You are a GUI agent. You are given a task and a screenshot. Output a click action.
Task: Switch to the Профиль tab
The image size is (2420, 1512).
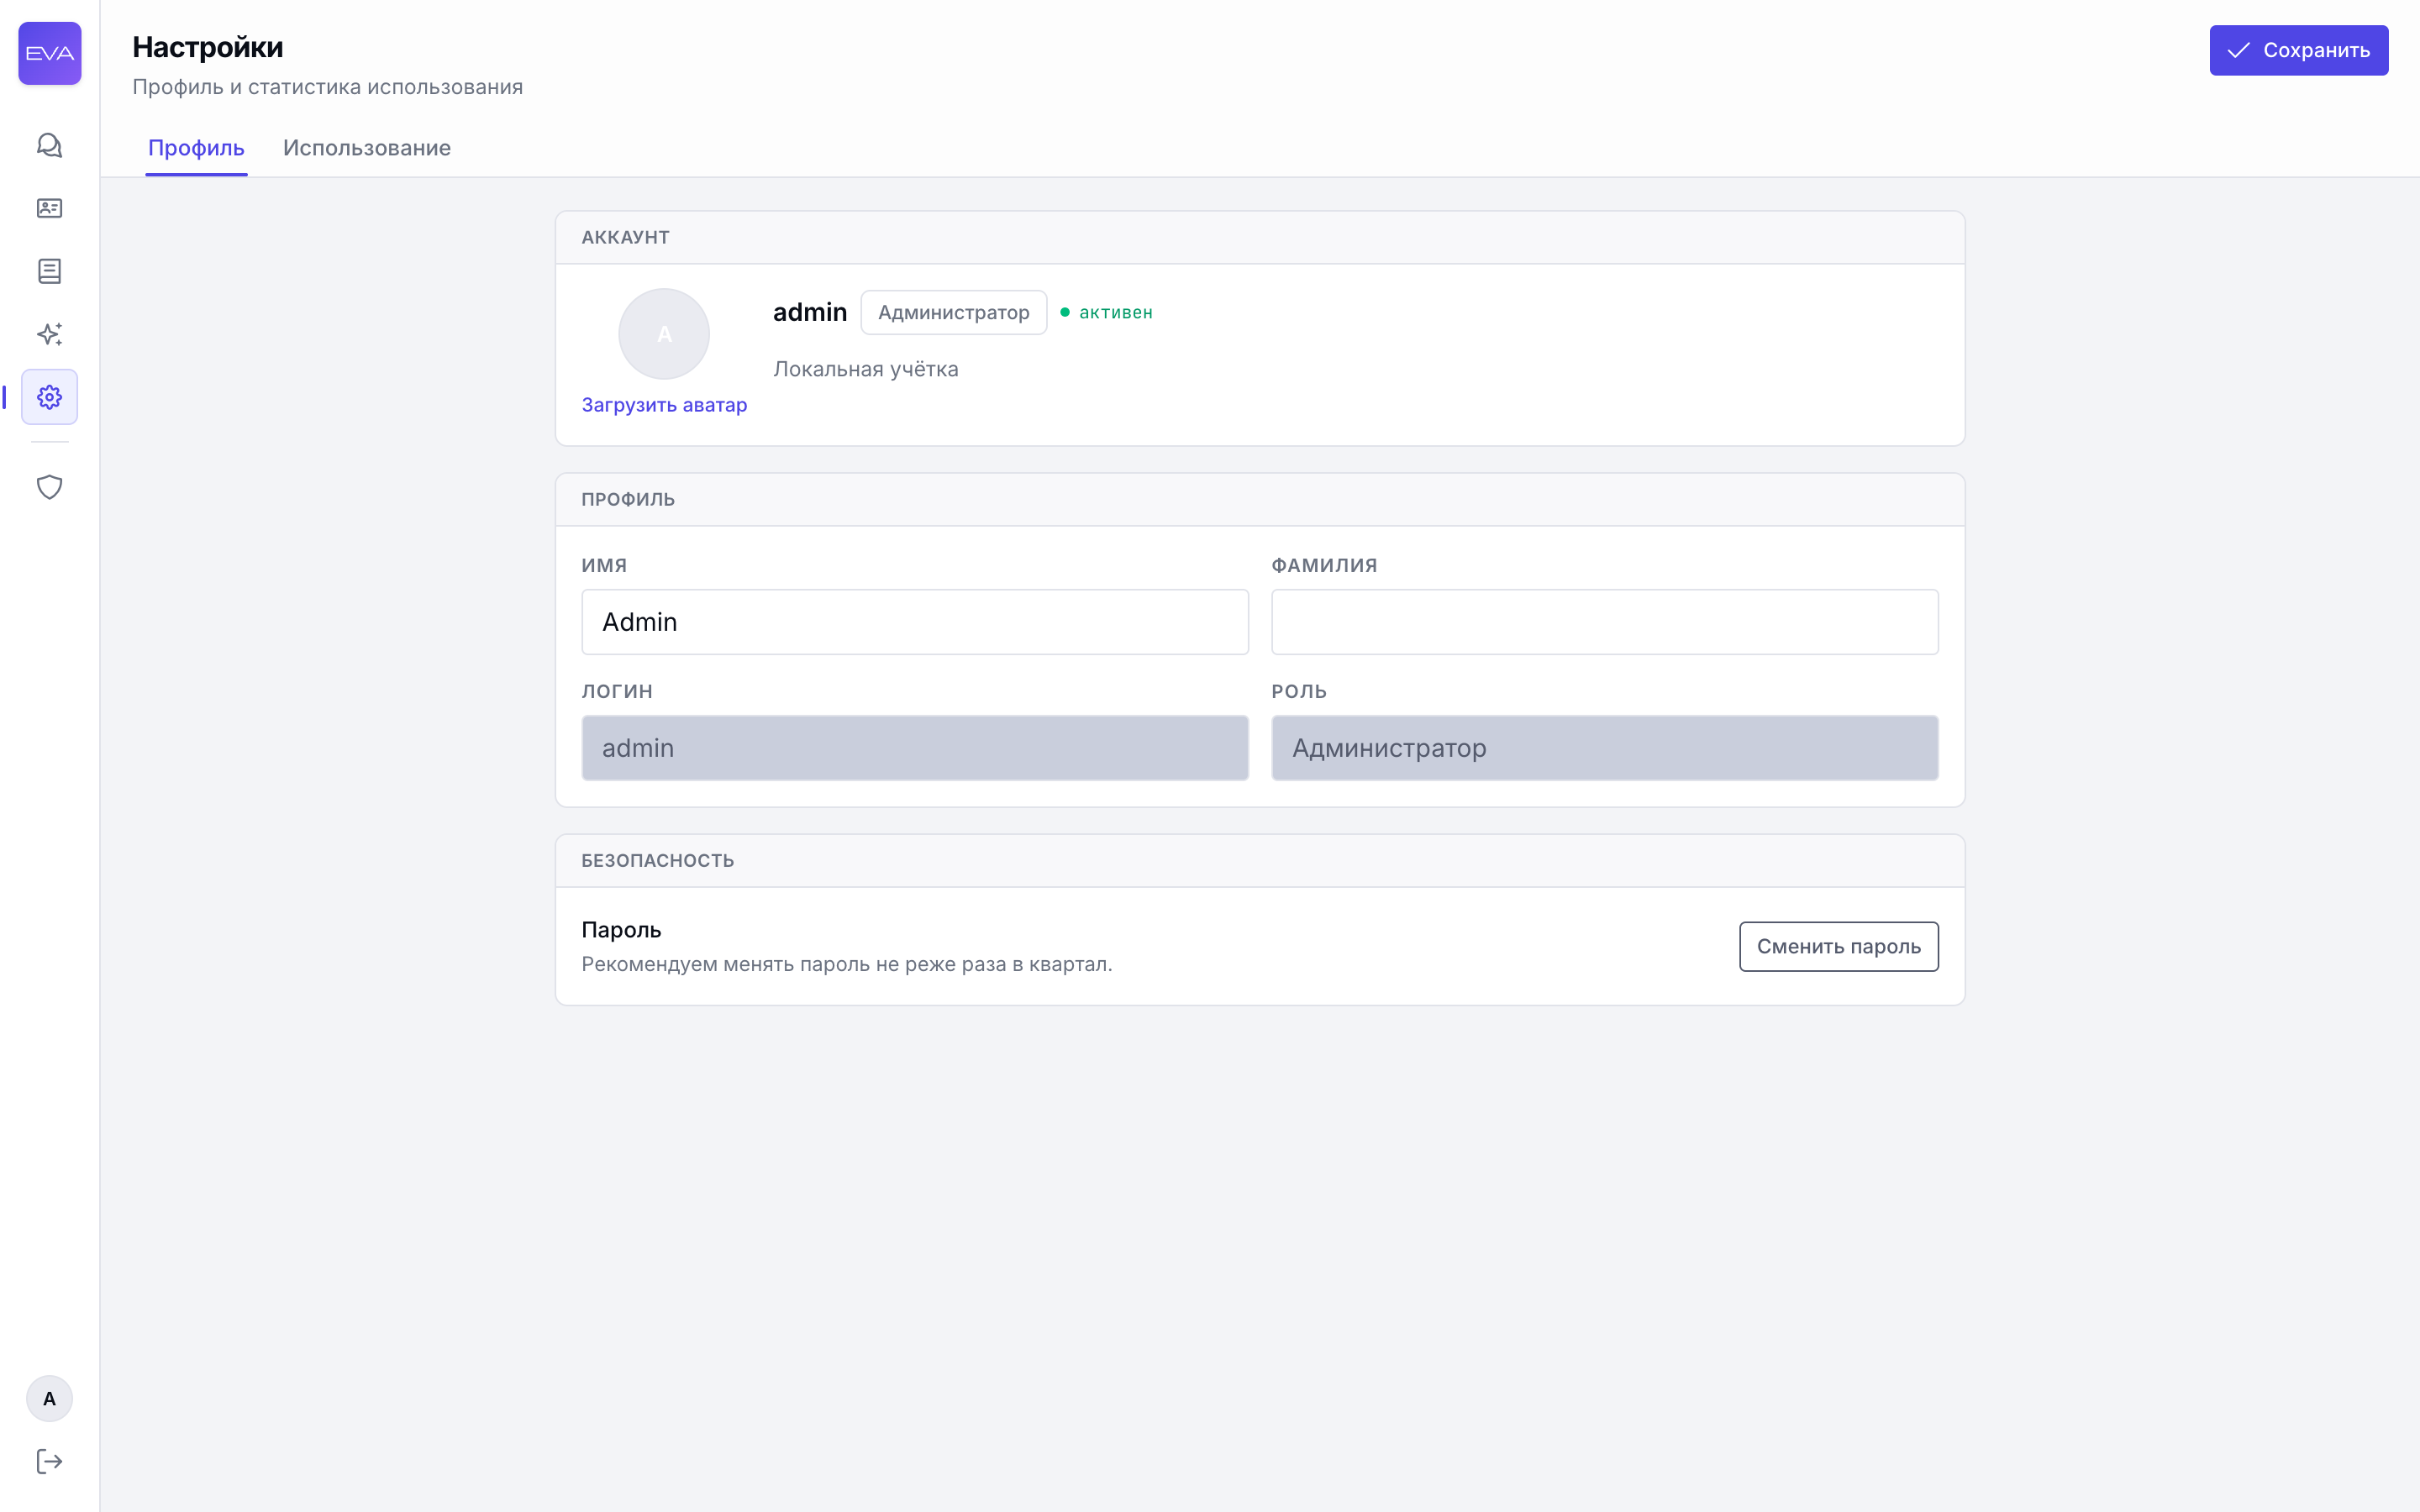click(x=196, y=148)
